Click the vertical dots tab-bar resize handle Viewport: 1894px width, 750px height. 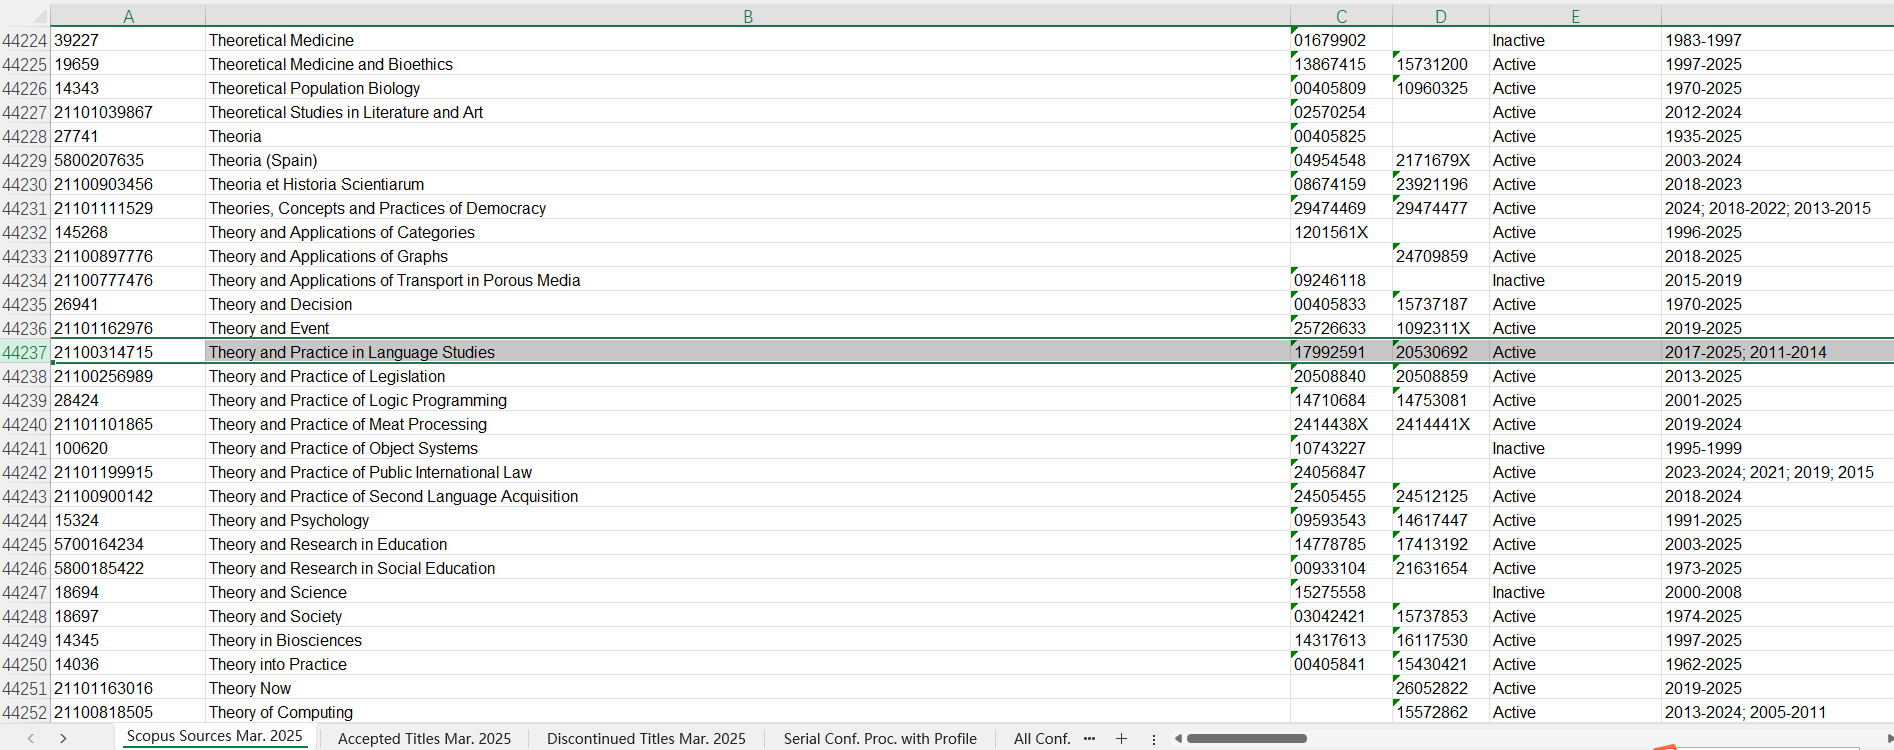(1154, 739)
